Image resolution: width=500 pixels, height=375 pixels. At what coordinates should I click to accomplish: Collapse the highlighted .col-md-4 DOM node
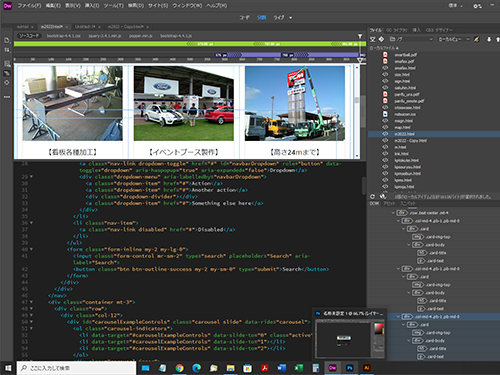pos(398,317)
